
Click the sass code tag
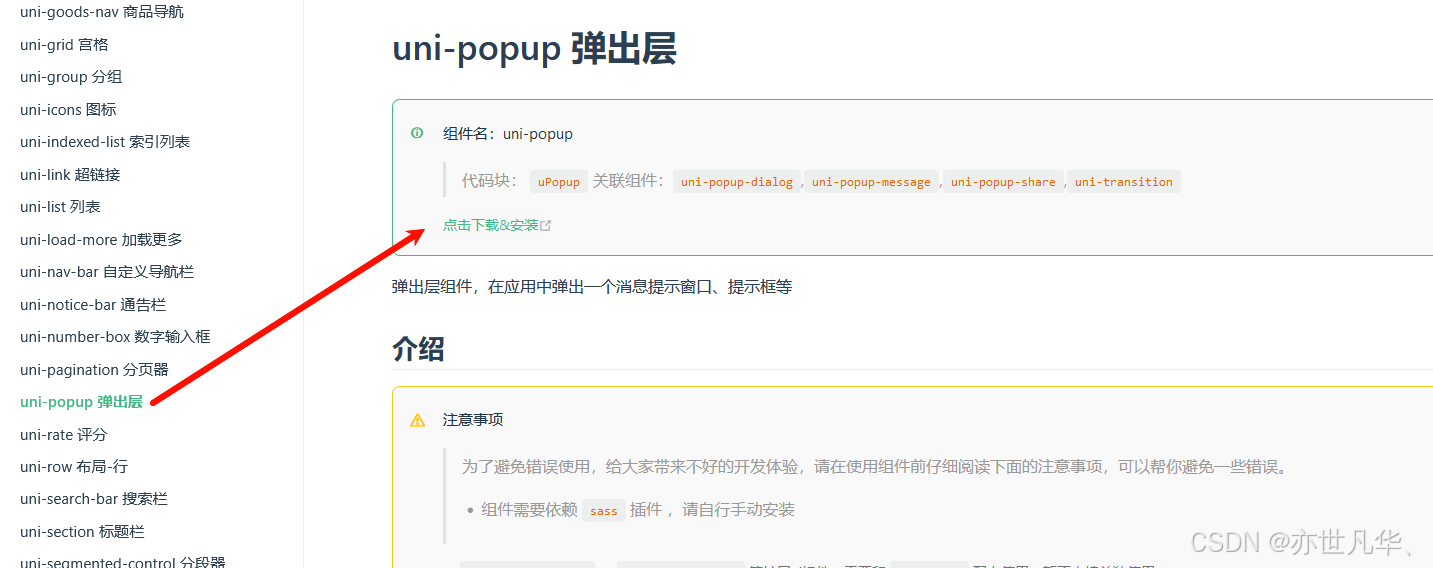pos(604,511)
